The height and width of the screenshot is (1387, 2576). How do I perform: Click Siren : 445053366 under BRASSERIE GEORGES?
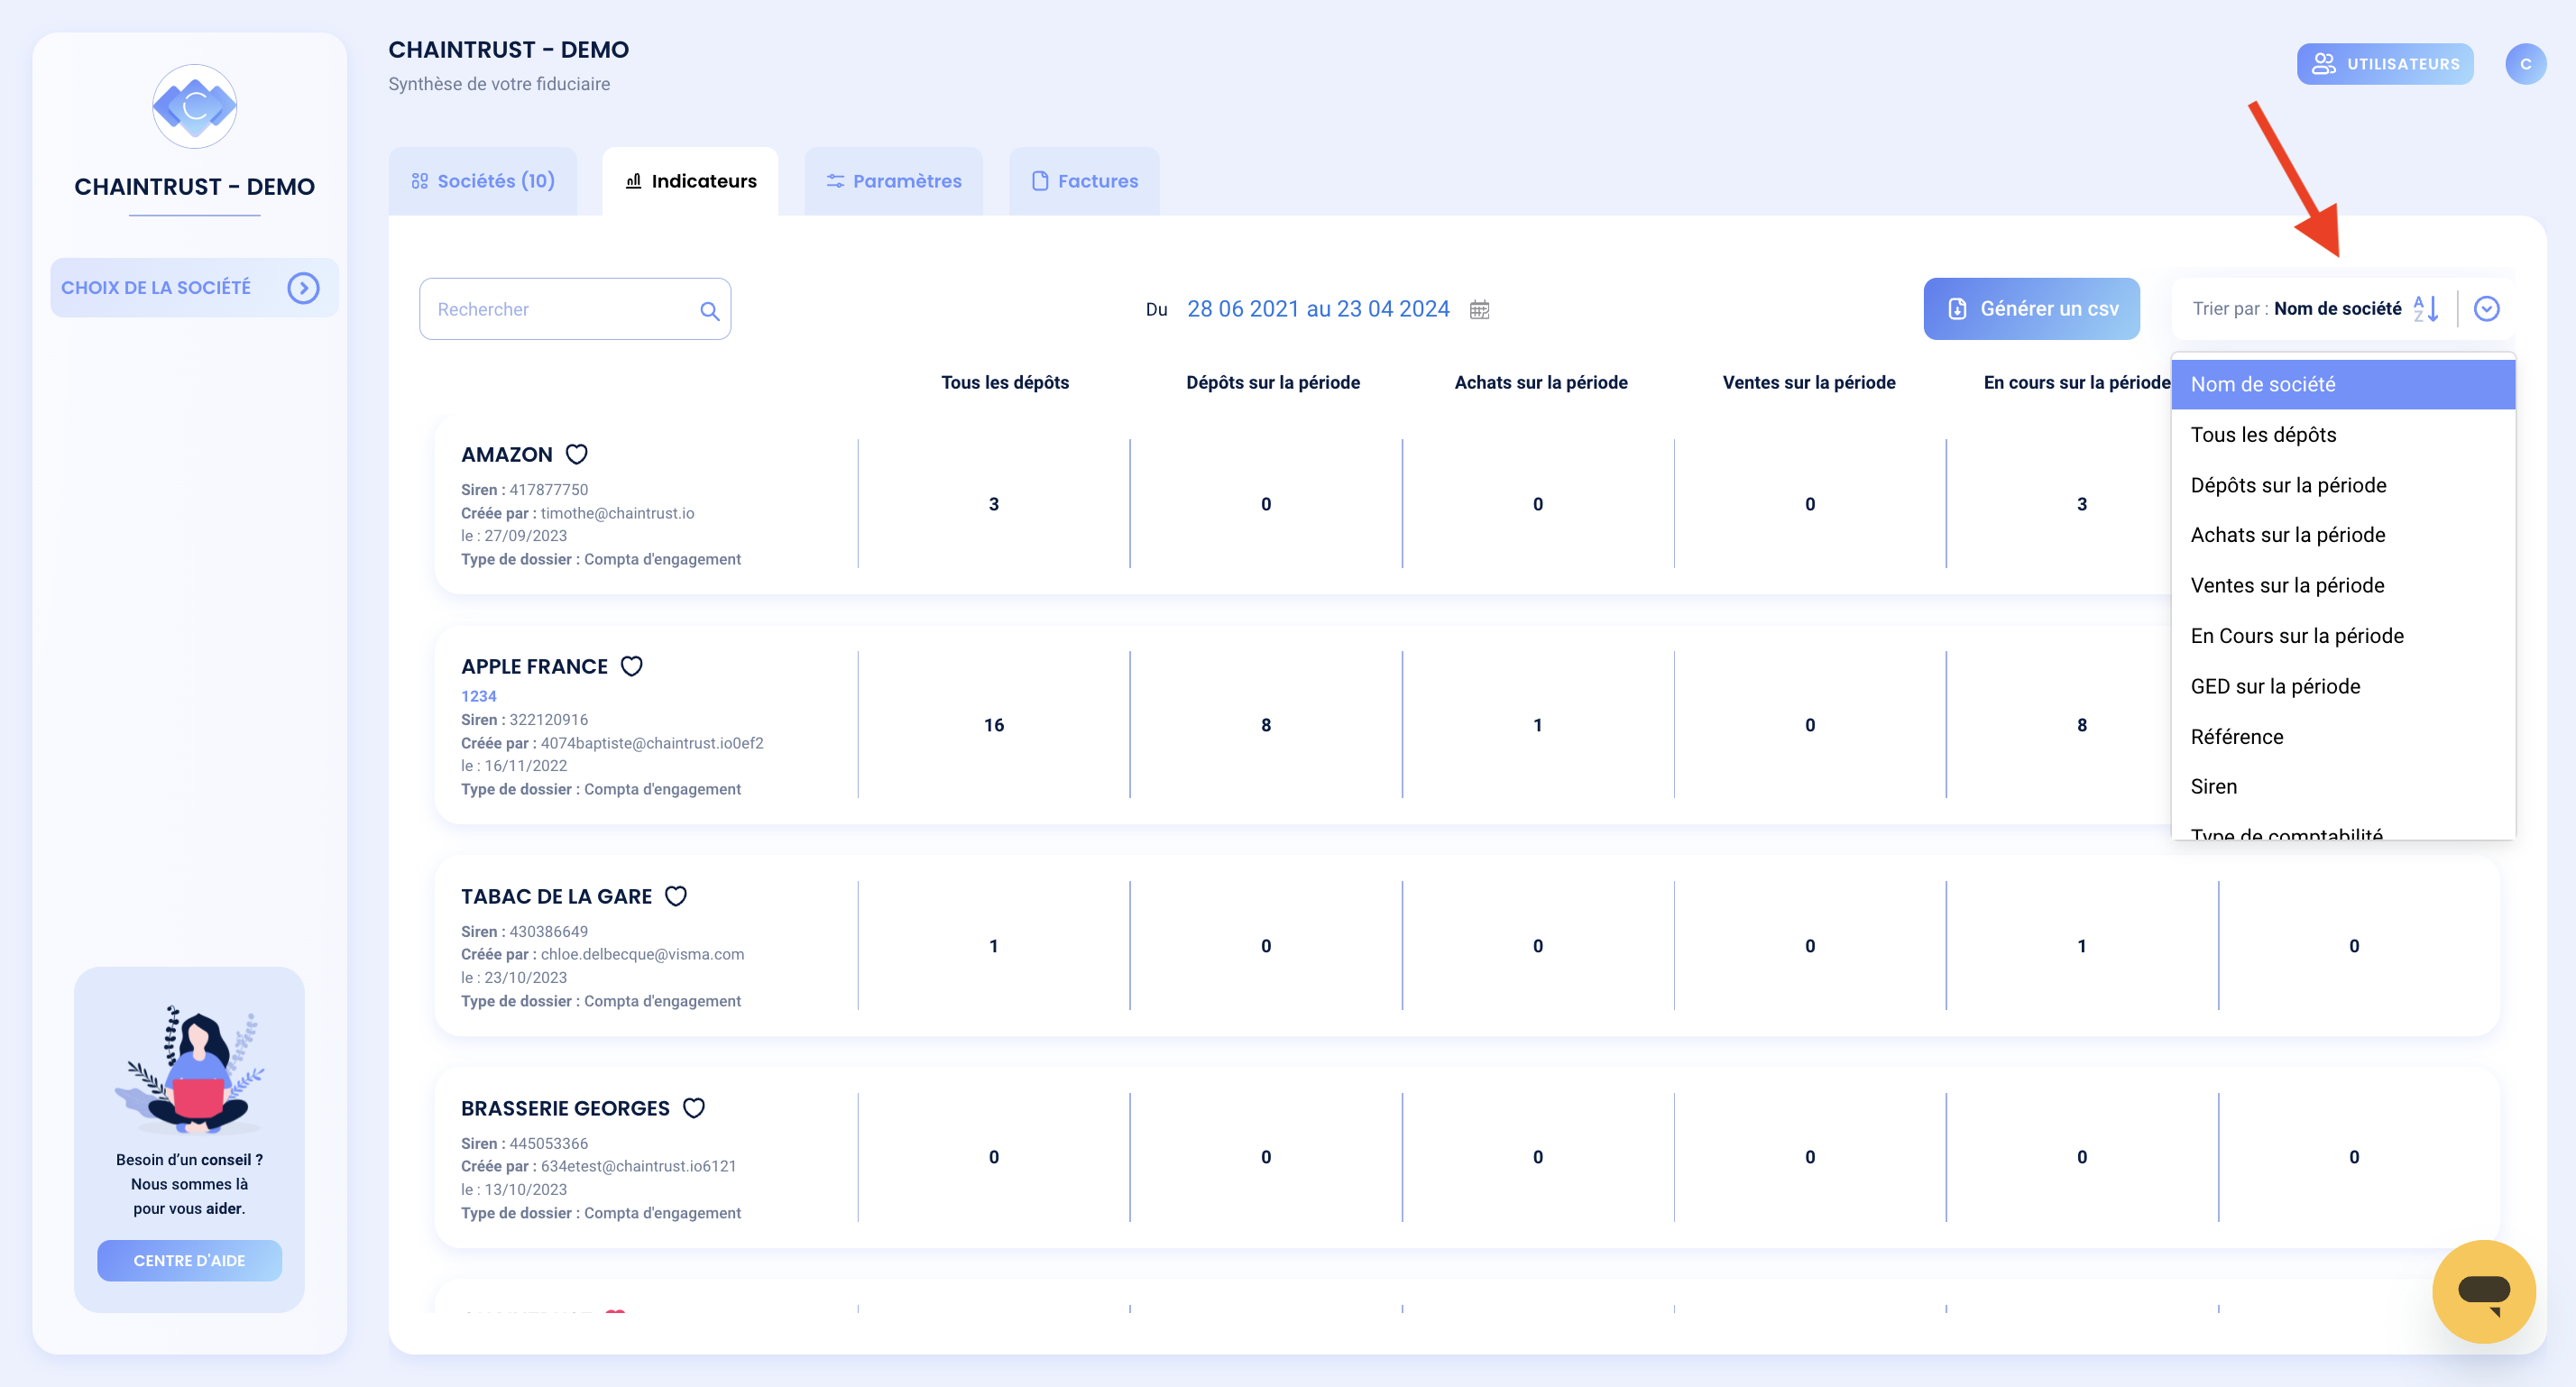(524, 1144)
